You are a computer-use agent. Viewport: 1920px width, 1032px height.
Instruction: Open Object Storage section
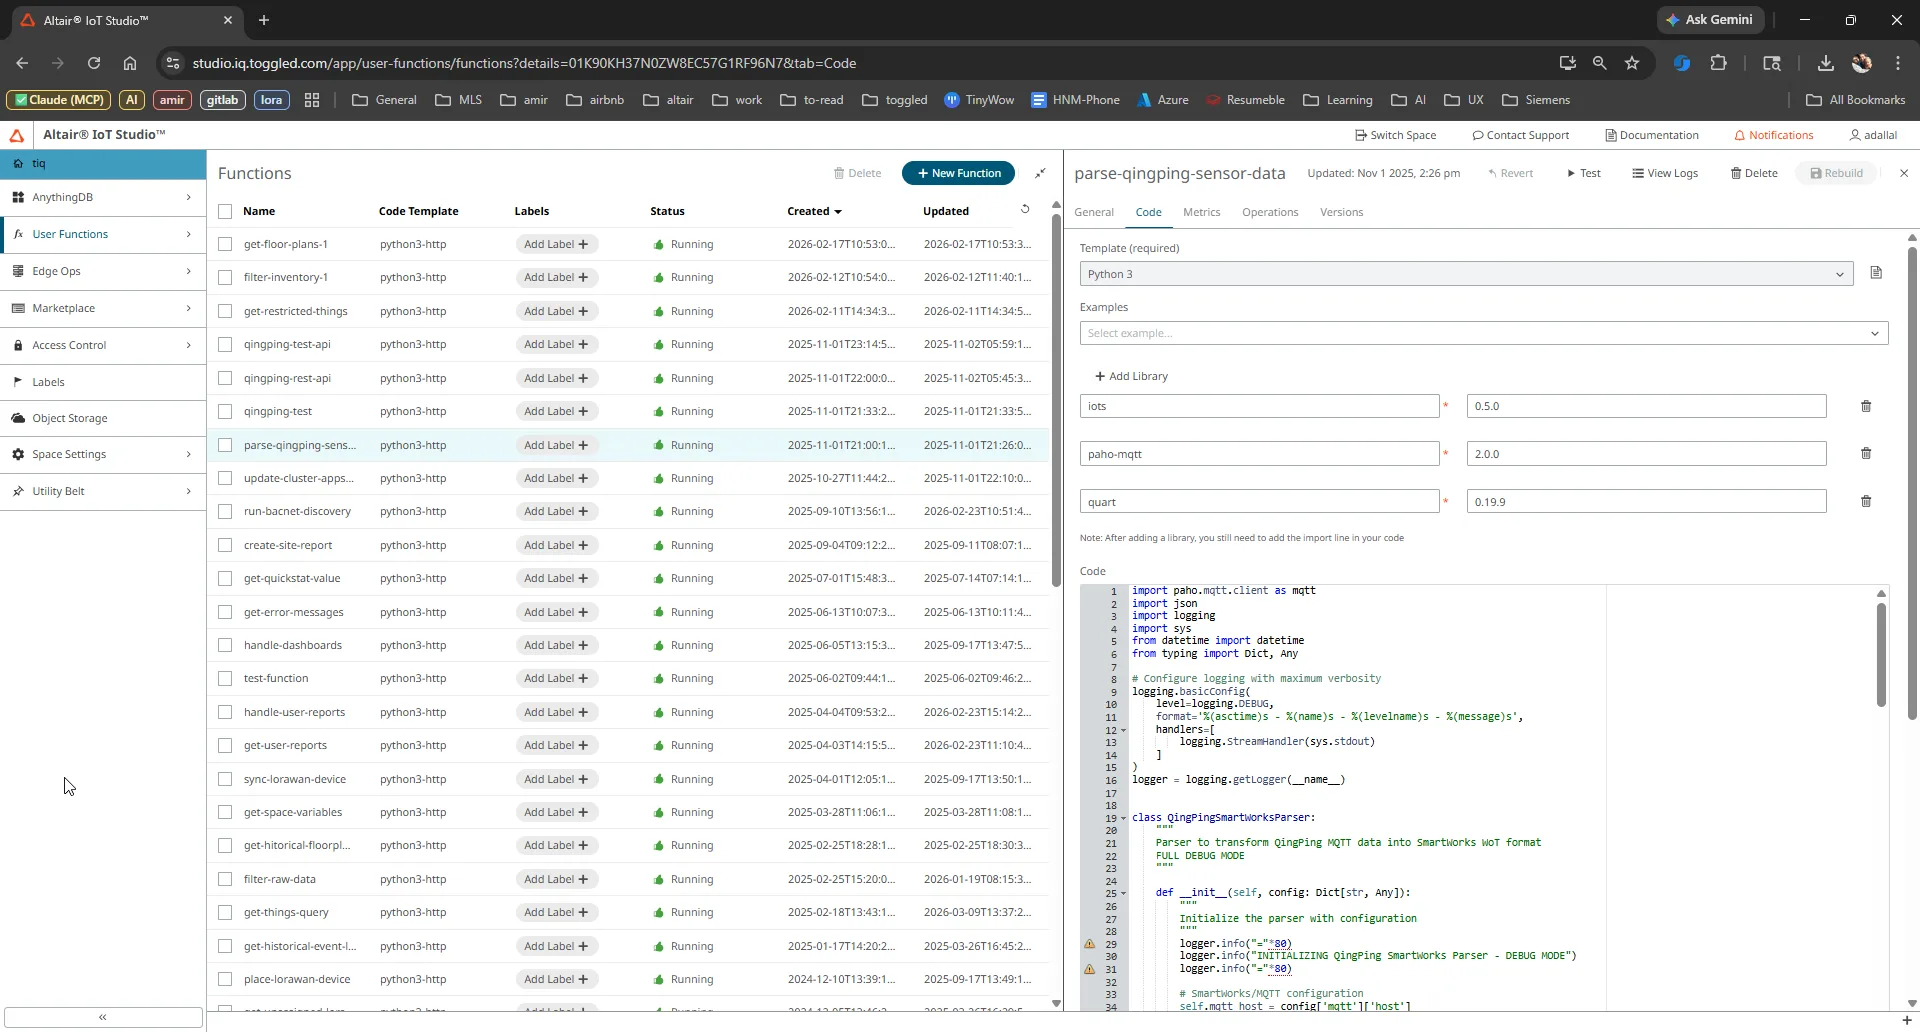tap(103, 418)
